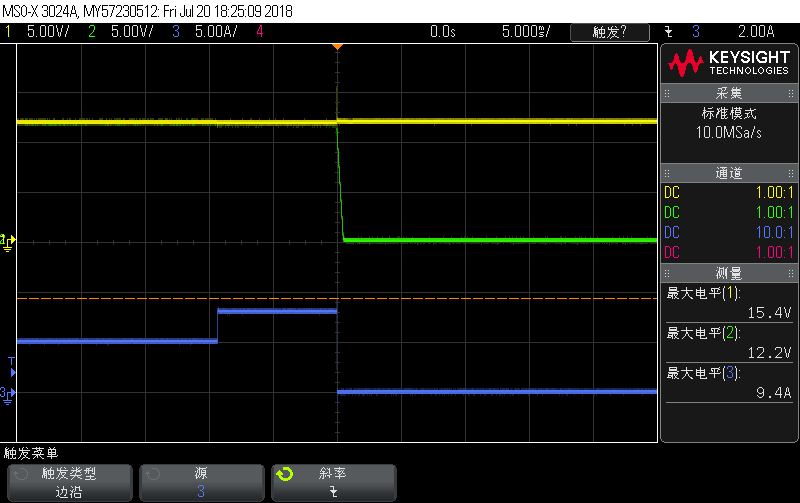Click the 最大电平(1) measurement value 15.4V
Screen dimensions: 800x503
click(x=769, y=313)
